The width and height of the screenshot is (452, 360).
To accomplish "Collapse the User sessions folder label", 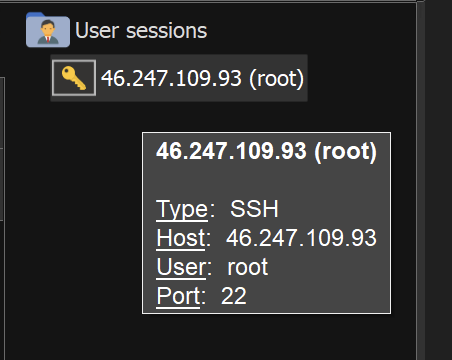I will point(141,31).
